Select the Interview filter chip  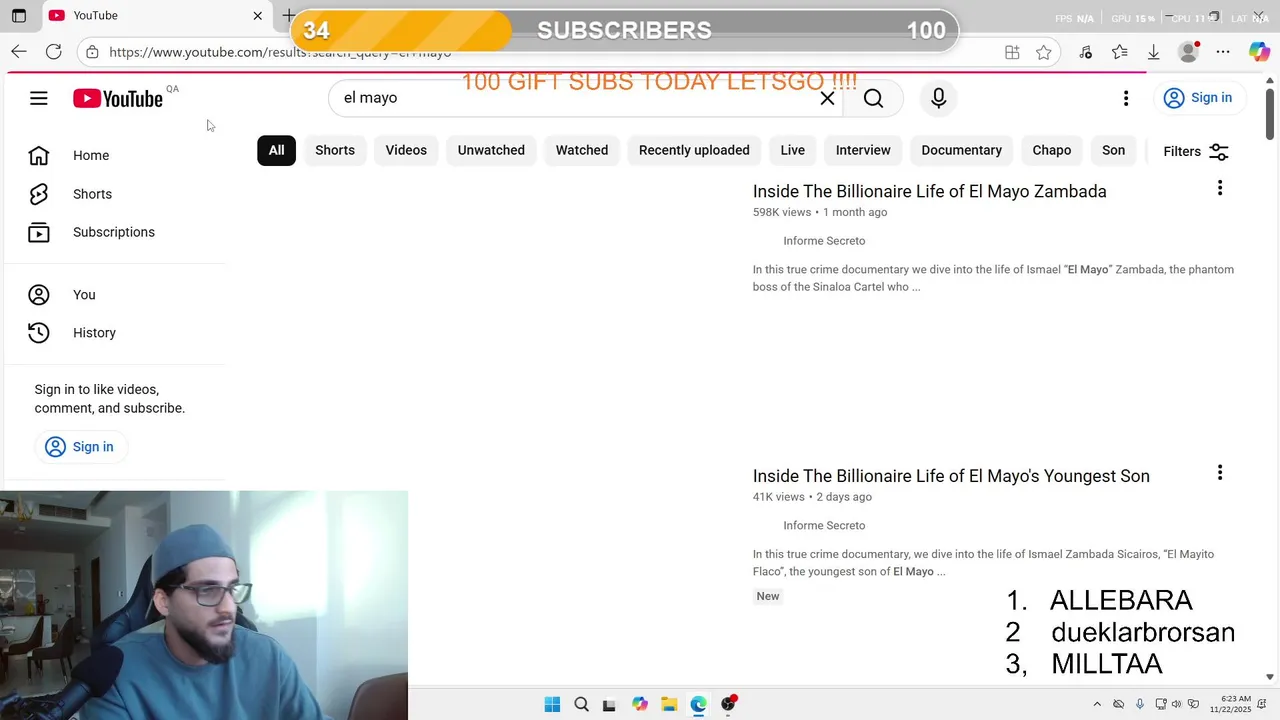pyautogui.click(x=863, y=150)
